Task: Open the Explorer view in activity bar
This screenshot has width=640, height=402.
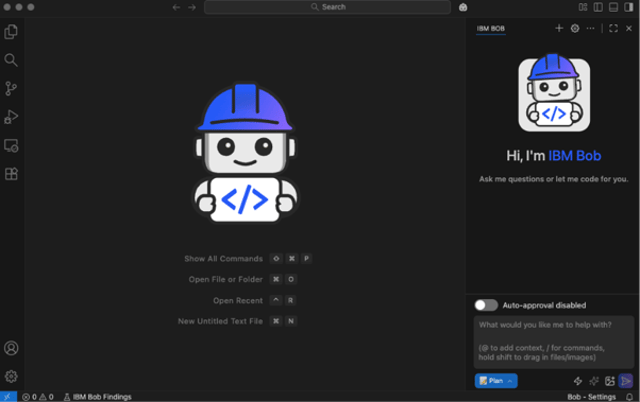Action: [11, 31]
